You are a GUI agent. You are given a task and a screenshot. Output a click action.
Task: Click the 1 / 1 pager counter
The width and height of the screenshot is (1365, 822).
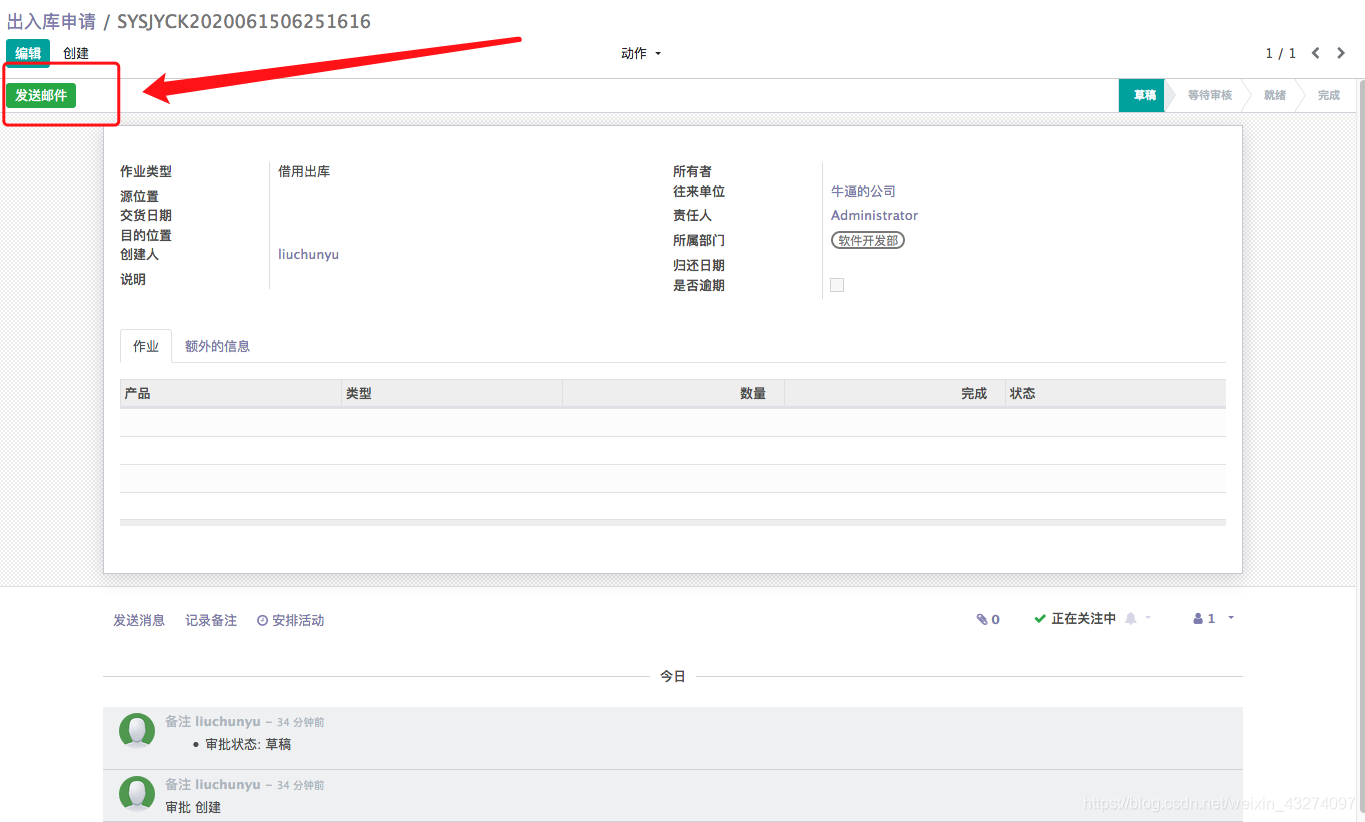tap(1281, 53)
